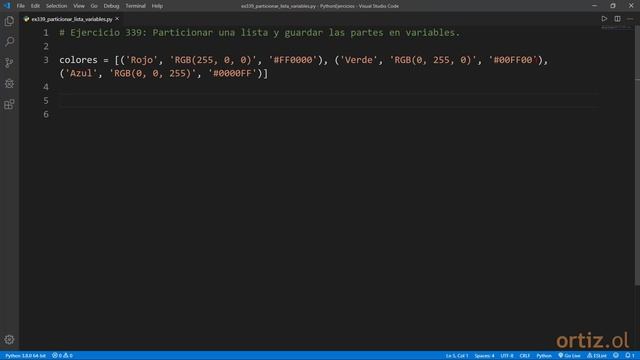The width and height of the screenshot is (640, 360).
Task: Restore down the VS Code window
Action: (x=613, y=6)
